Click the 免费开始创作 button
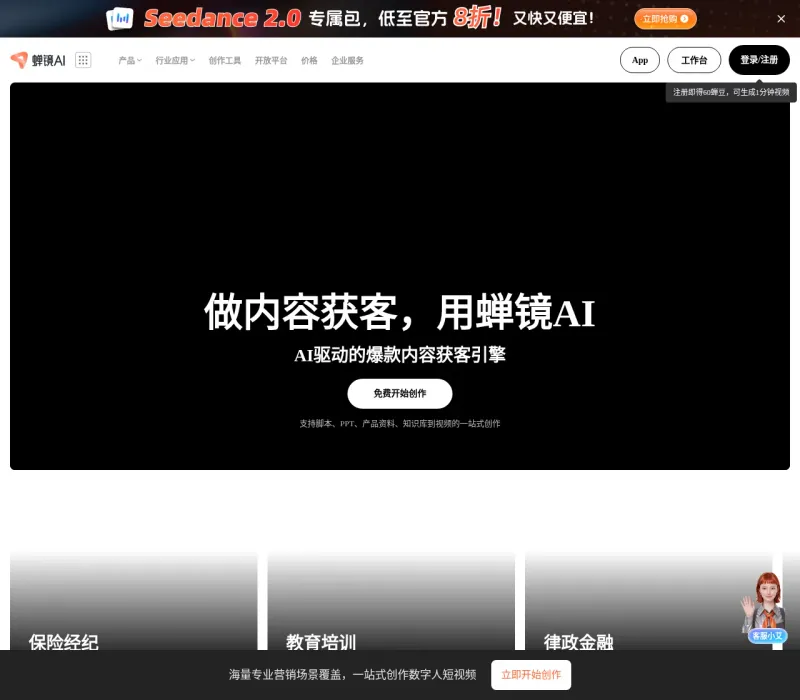Screen dimensions: 800x700 click(400, 393)
